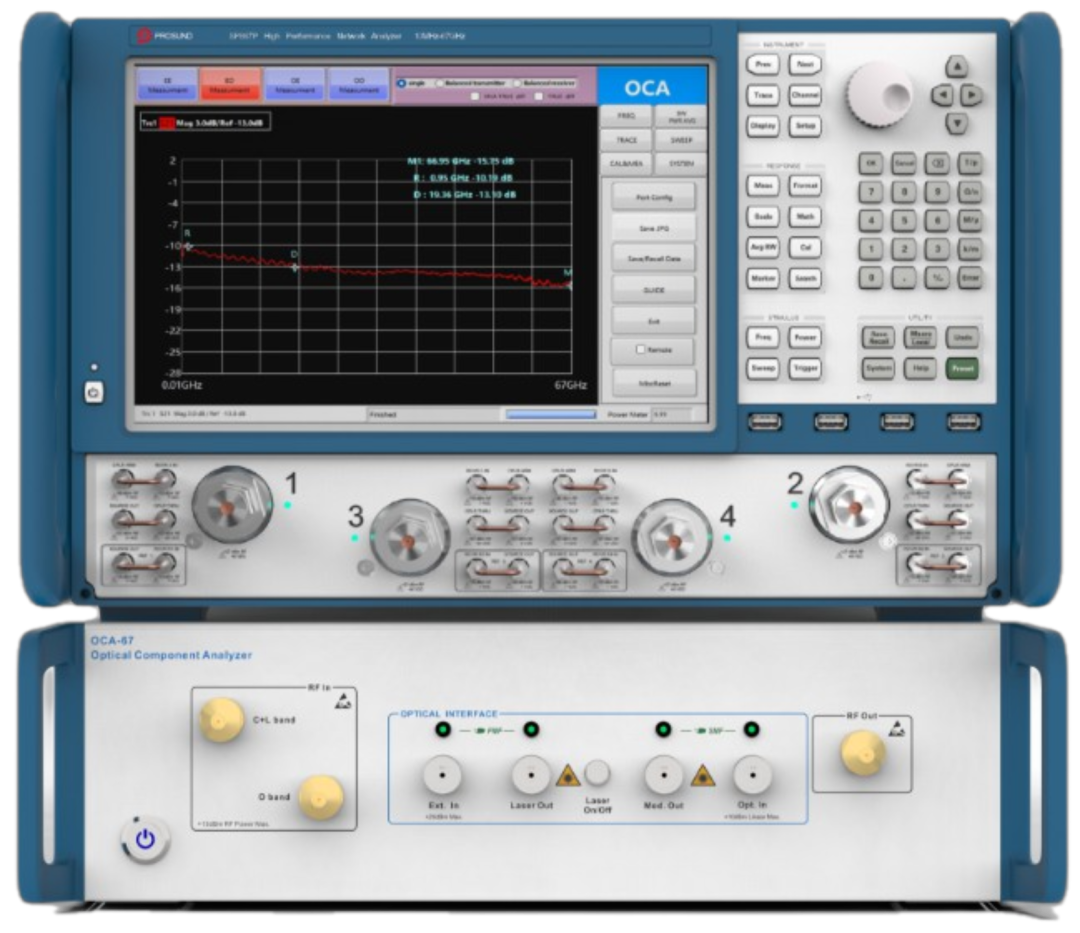
Task: Push the right arrow navigation key
Action: coord(971,95)
